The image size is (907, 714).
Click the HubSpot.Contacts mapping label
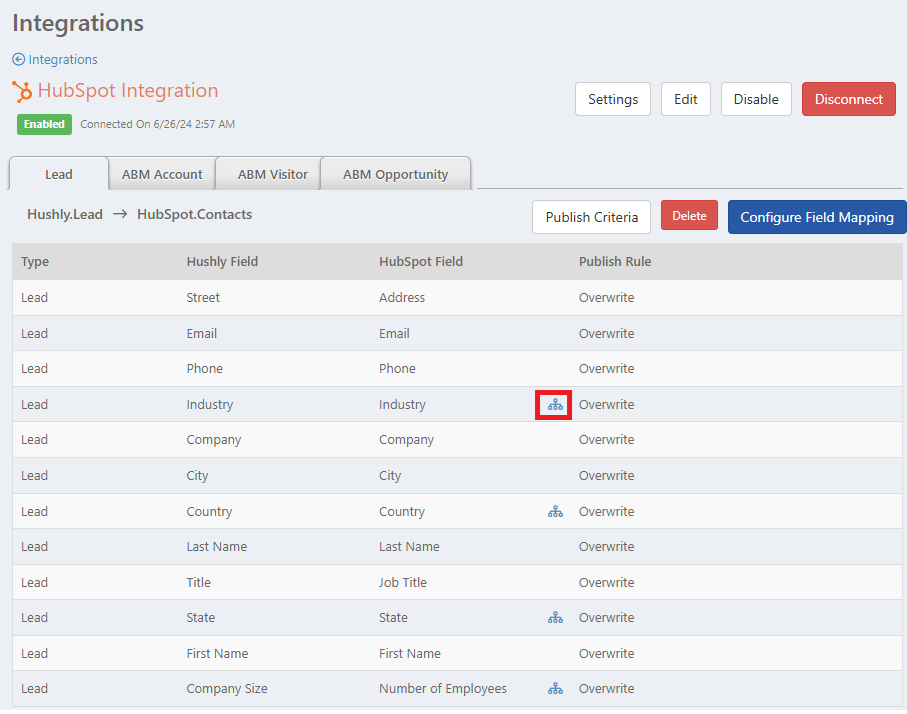(x=194, y=214)
